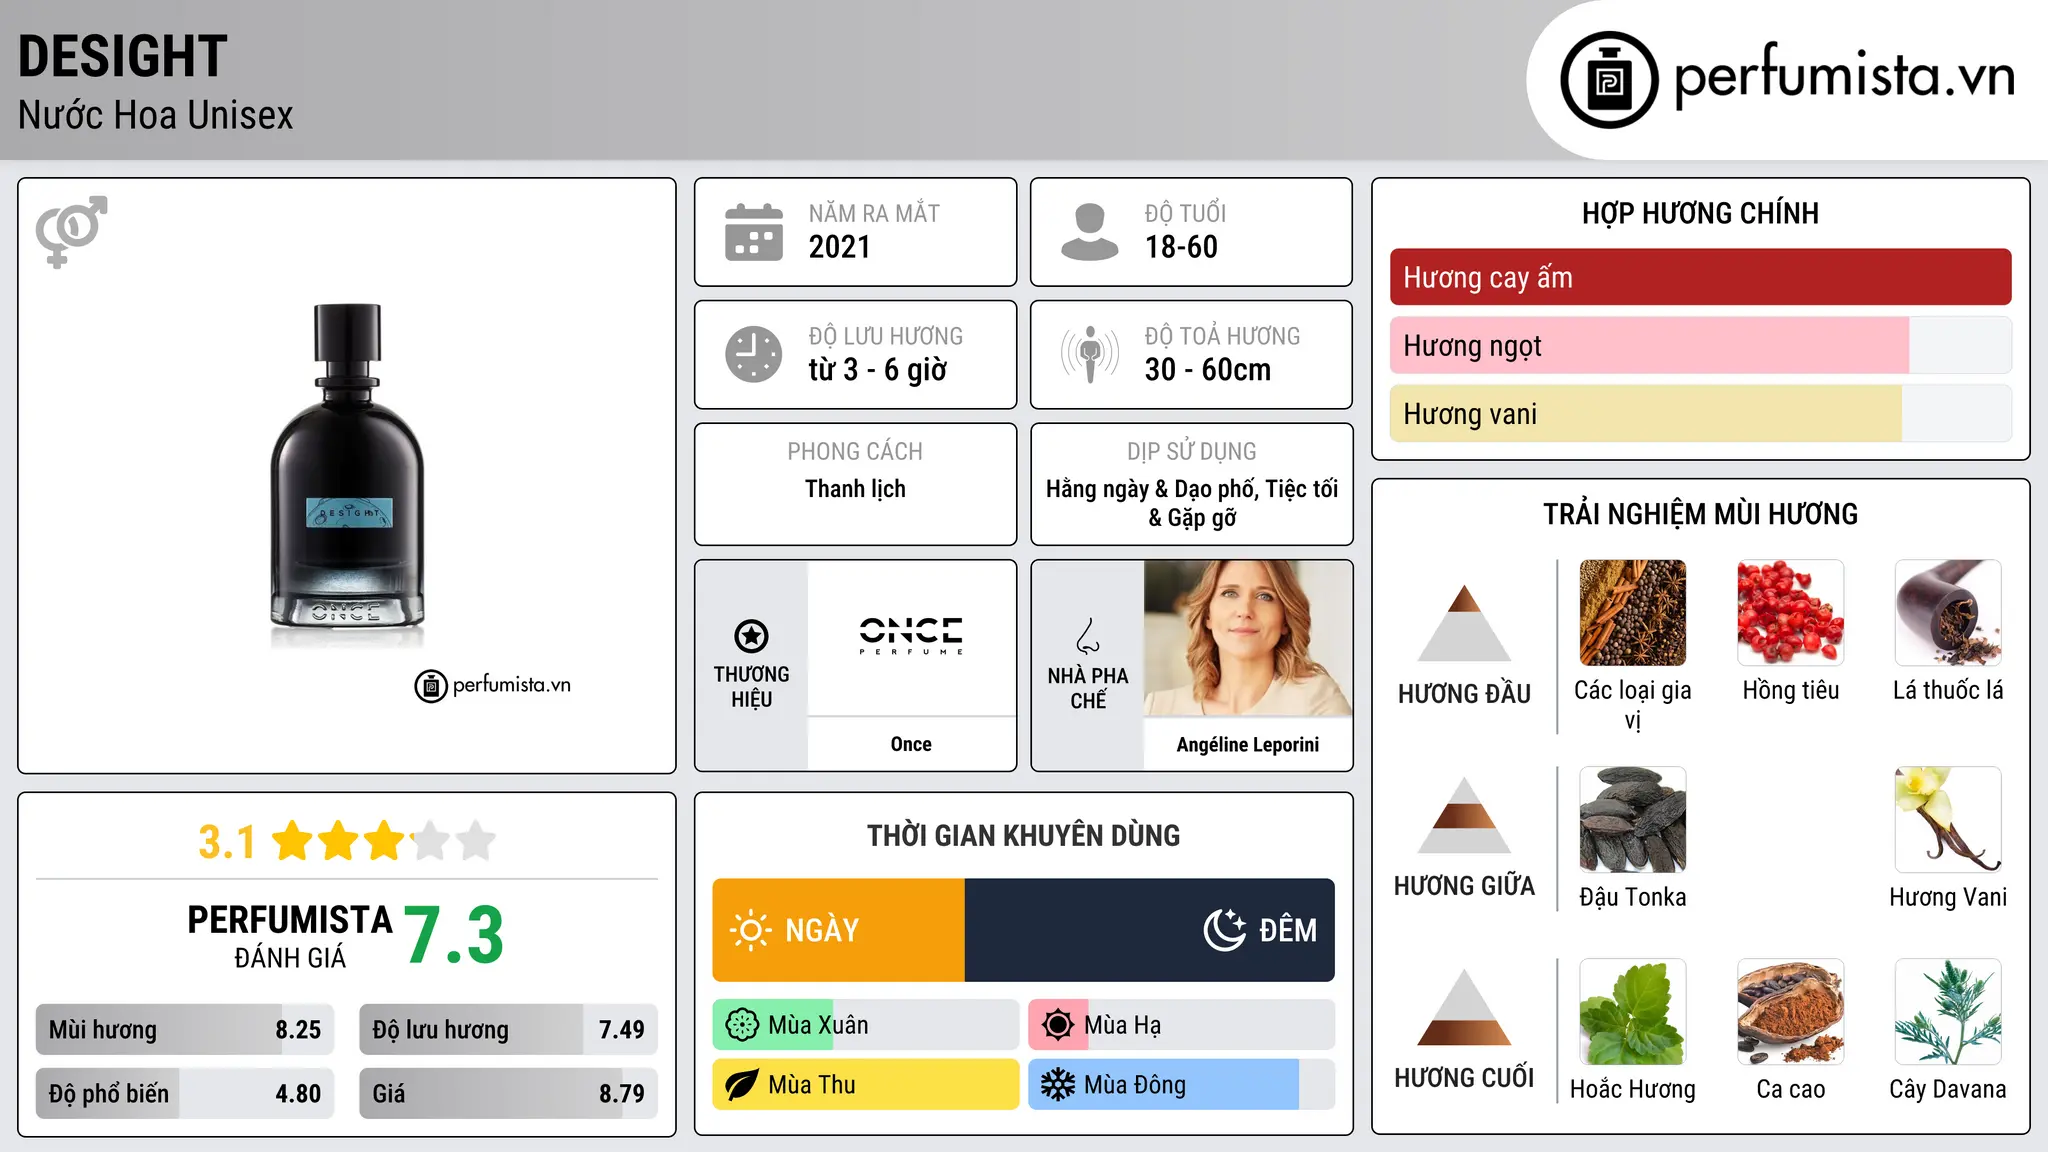Image resolution: width=2048 pixels, height=1152 pixels.
Task: Click the launch year value 2021
Action: [840, 247]
